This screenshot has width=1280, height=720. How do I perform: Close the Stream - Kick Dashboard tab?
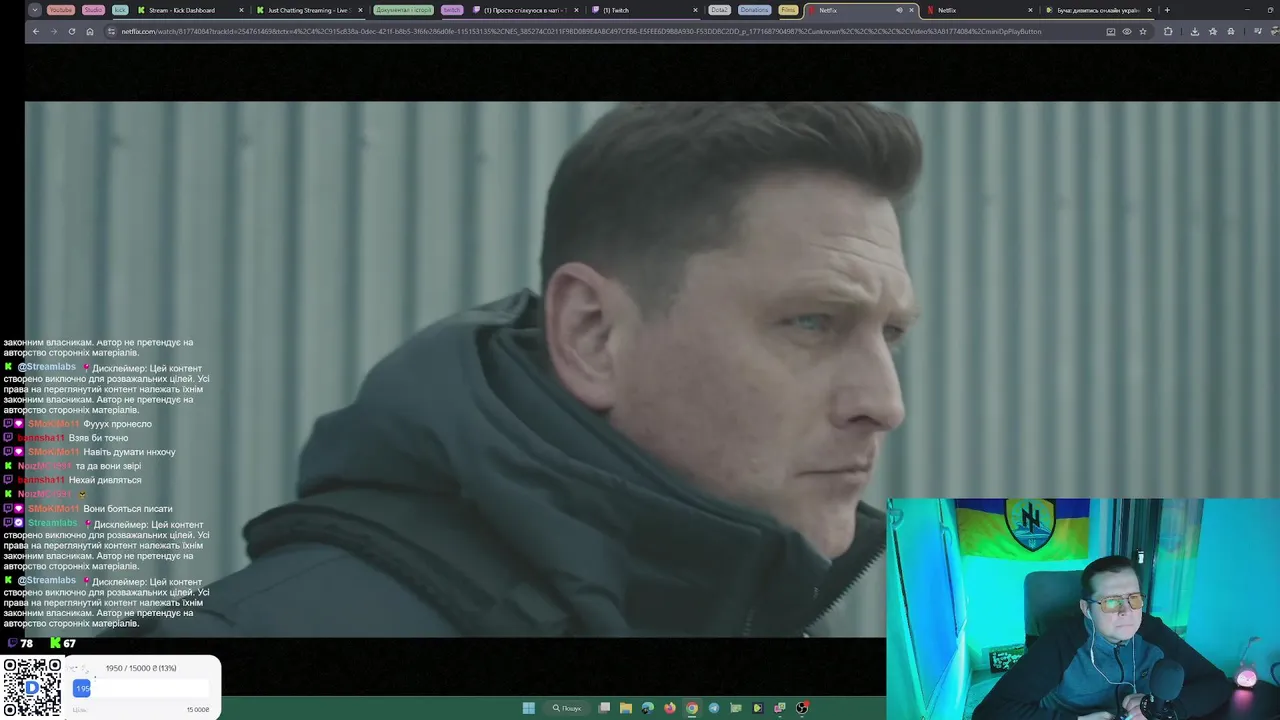tap(241, 10)
